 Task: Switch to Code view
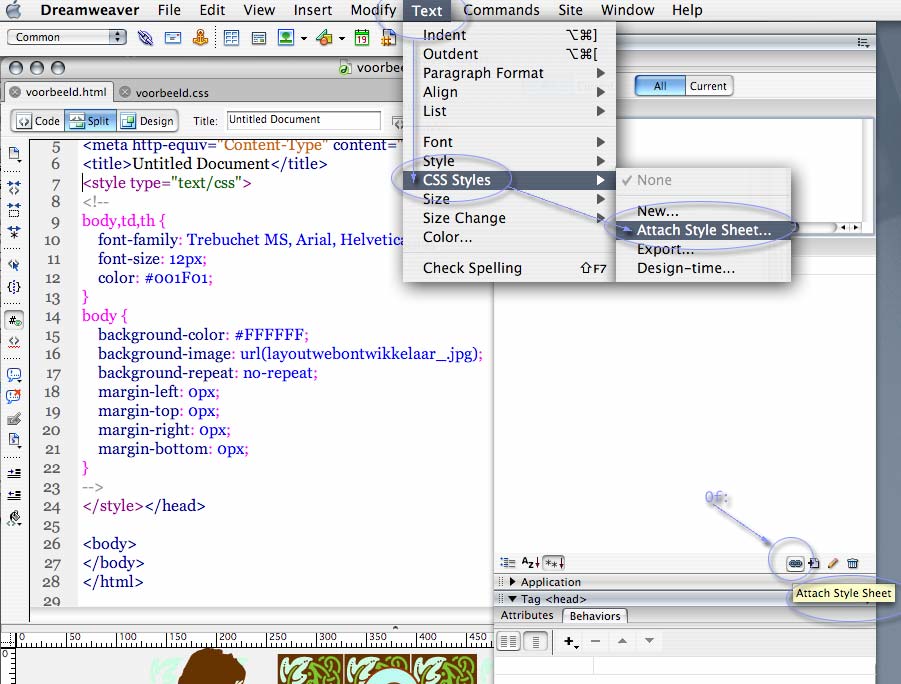pyautogui.click(x=38, y=121)
